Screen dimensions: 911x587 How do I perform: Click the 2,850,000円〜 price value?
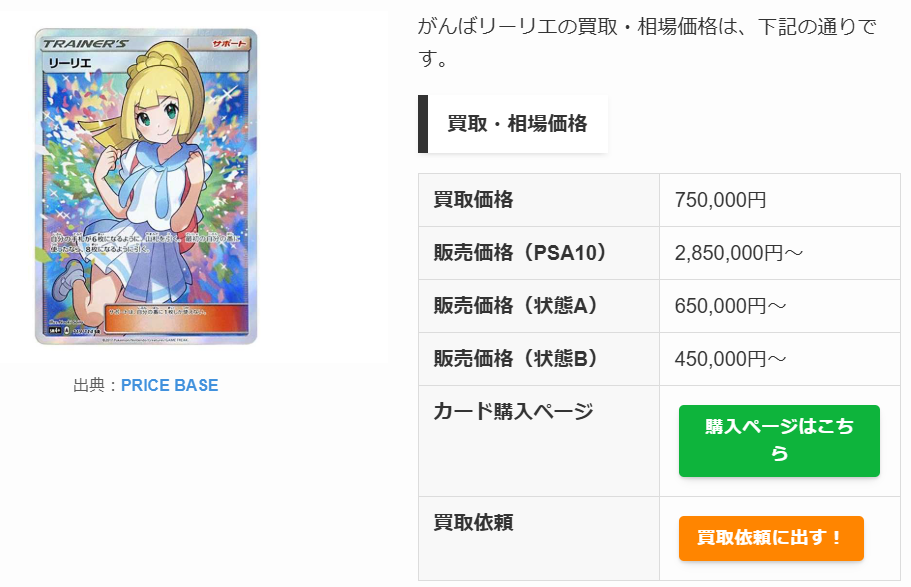(x=739, y=253)
